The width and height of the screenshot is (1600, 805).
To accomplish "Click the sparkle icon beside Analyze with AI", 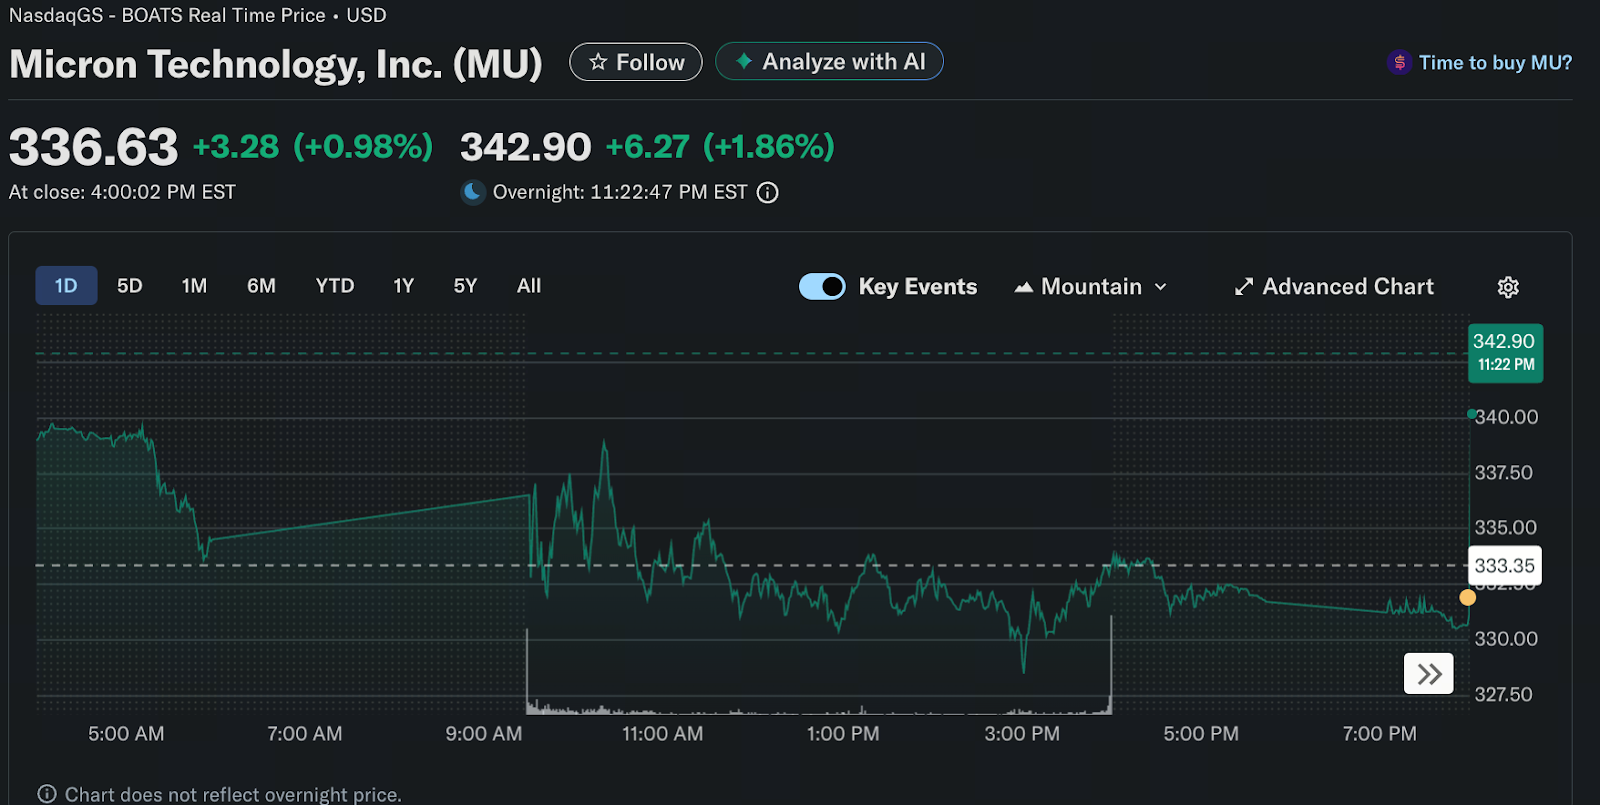I will [744, 61].
